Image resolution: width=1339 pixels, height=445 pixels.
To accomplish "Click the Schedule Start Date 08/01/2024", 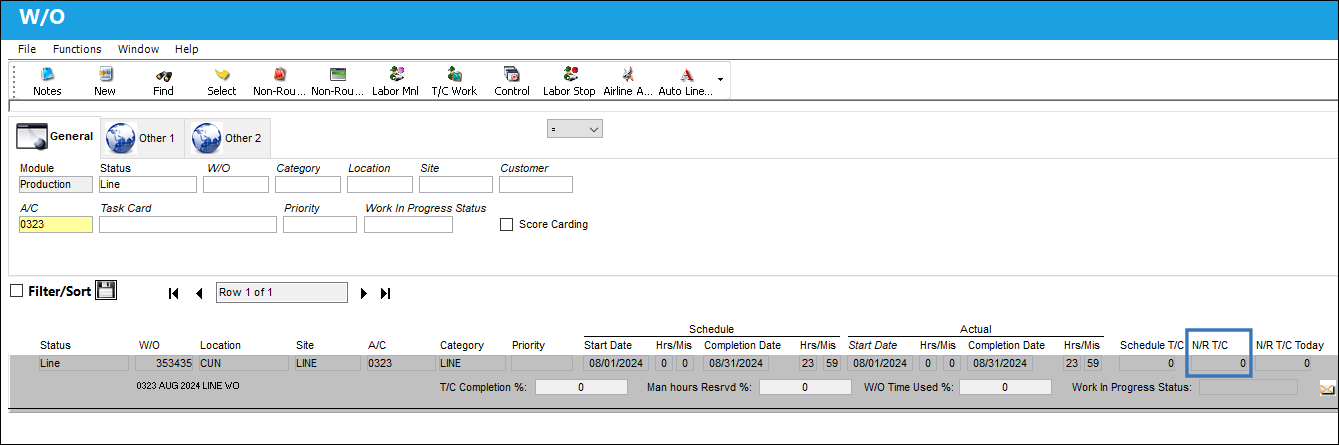I will (x=615, y=364).
